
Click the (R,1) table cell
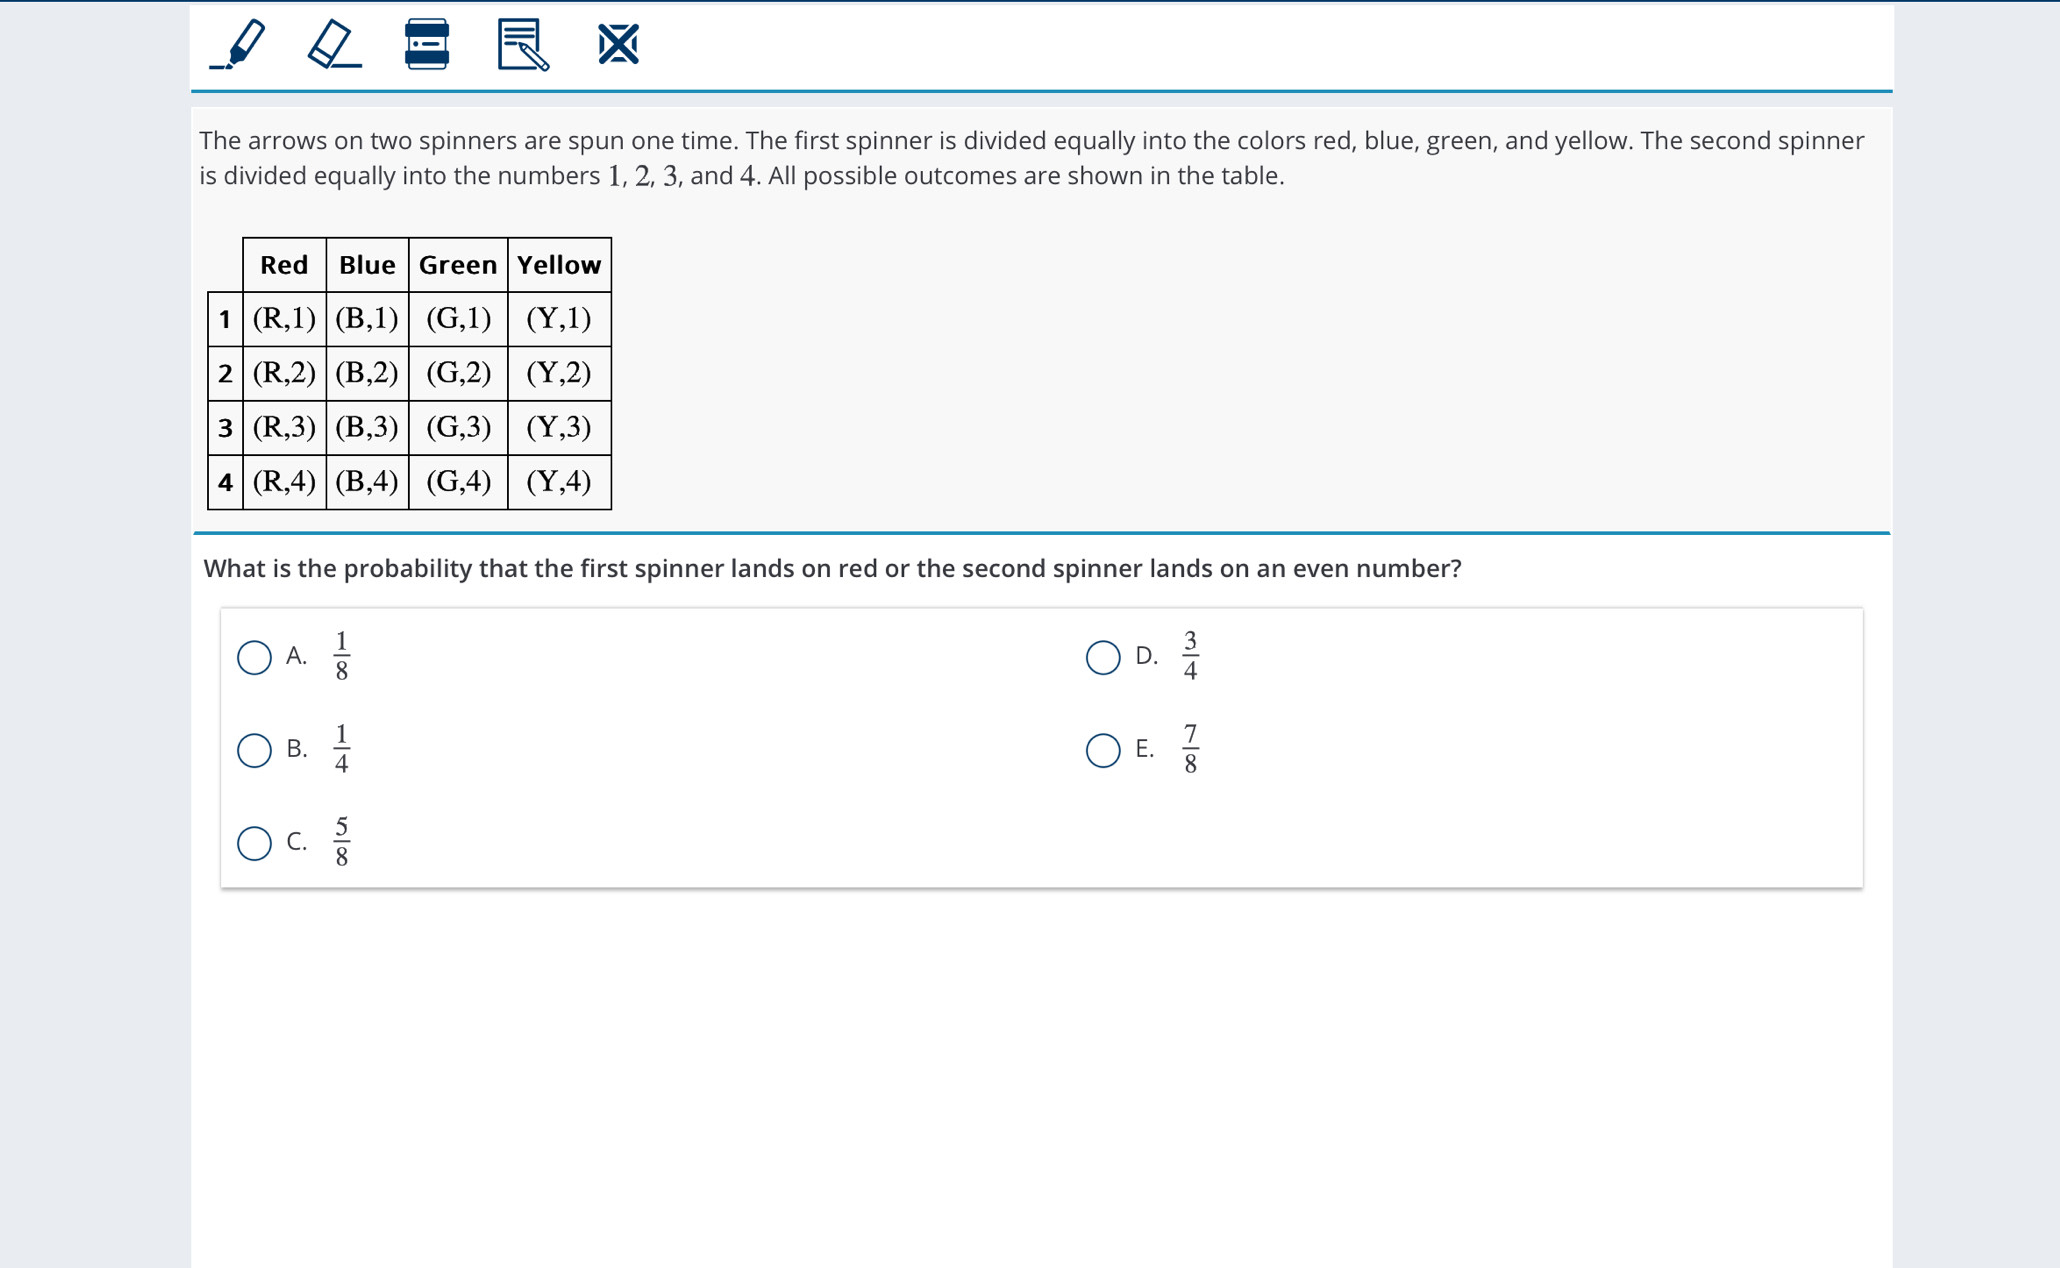click(x=284, y=319)
